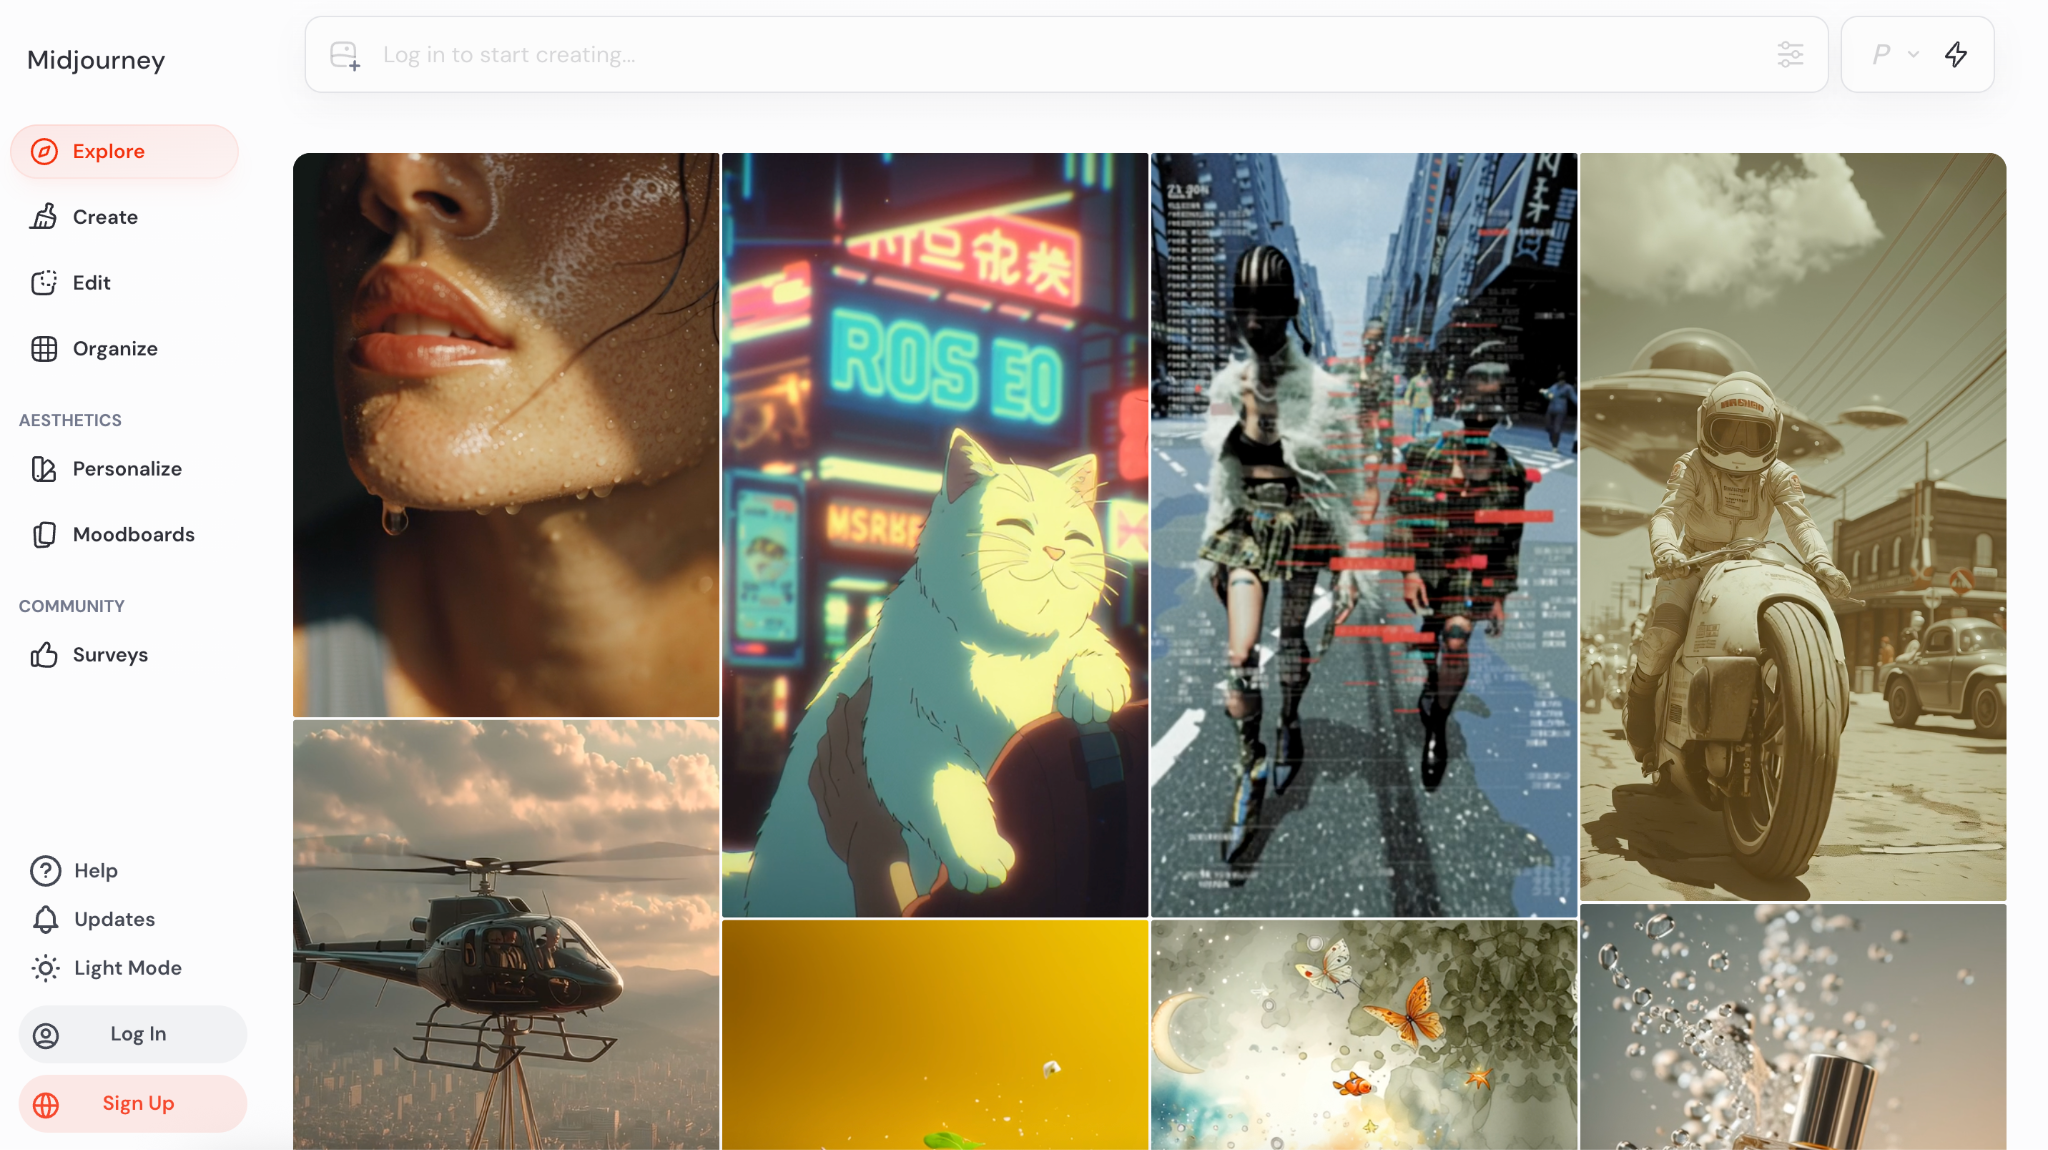Click the Personalize icon in sidebar
This screenshot has width=2048, height=1150.
(44, 469)
